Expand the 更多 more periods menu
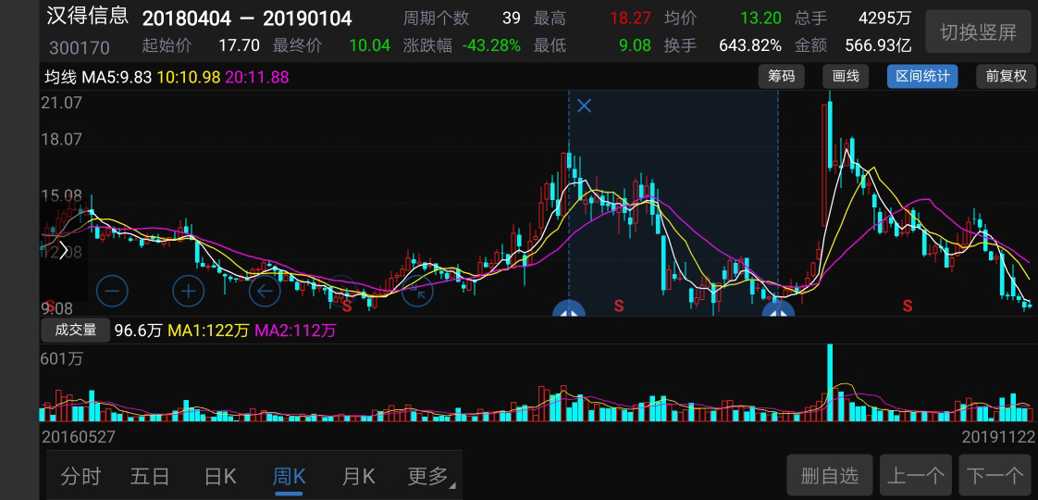Image resolution: width=1038 pixels, height=500 pixels. point(430,476)
